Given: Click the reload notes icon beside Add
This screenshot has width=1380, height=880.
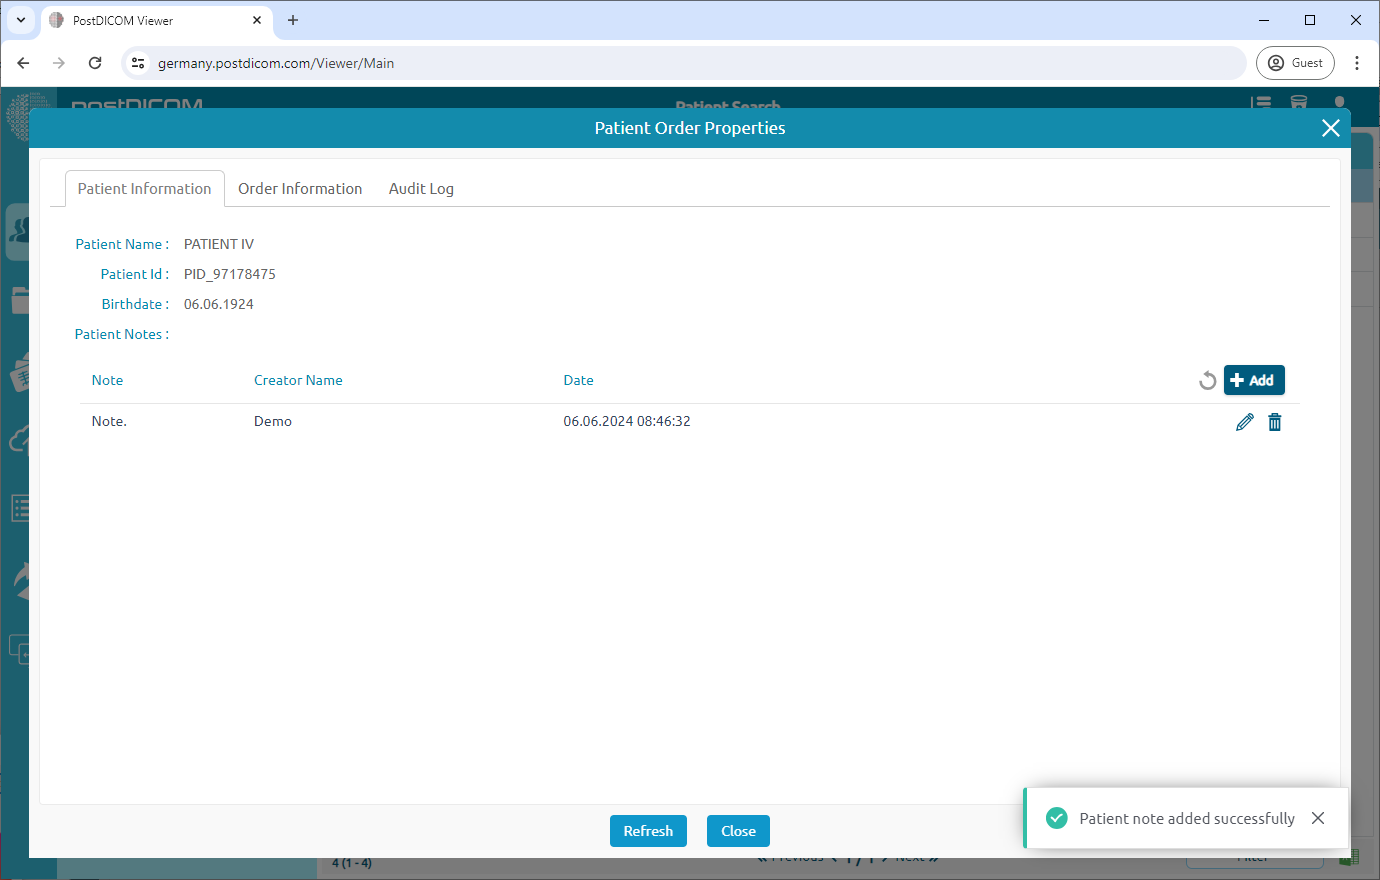Looking at the screenshot, I should click(x=1207, y=381).
